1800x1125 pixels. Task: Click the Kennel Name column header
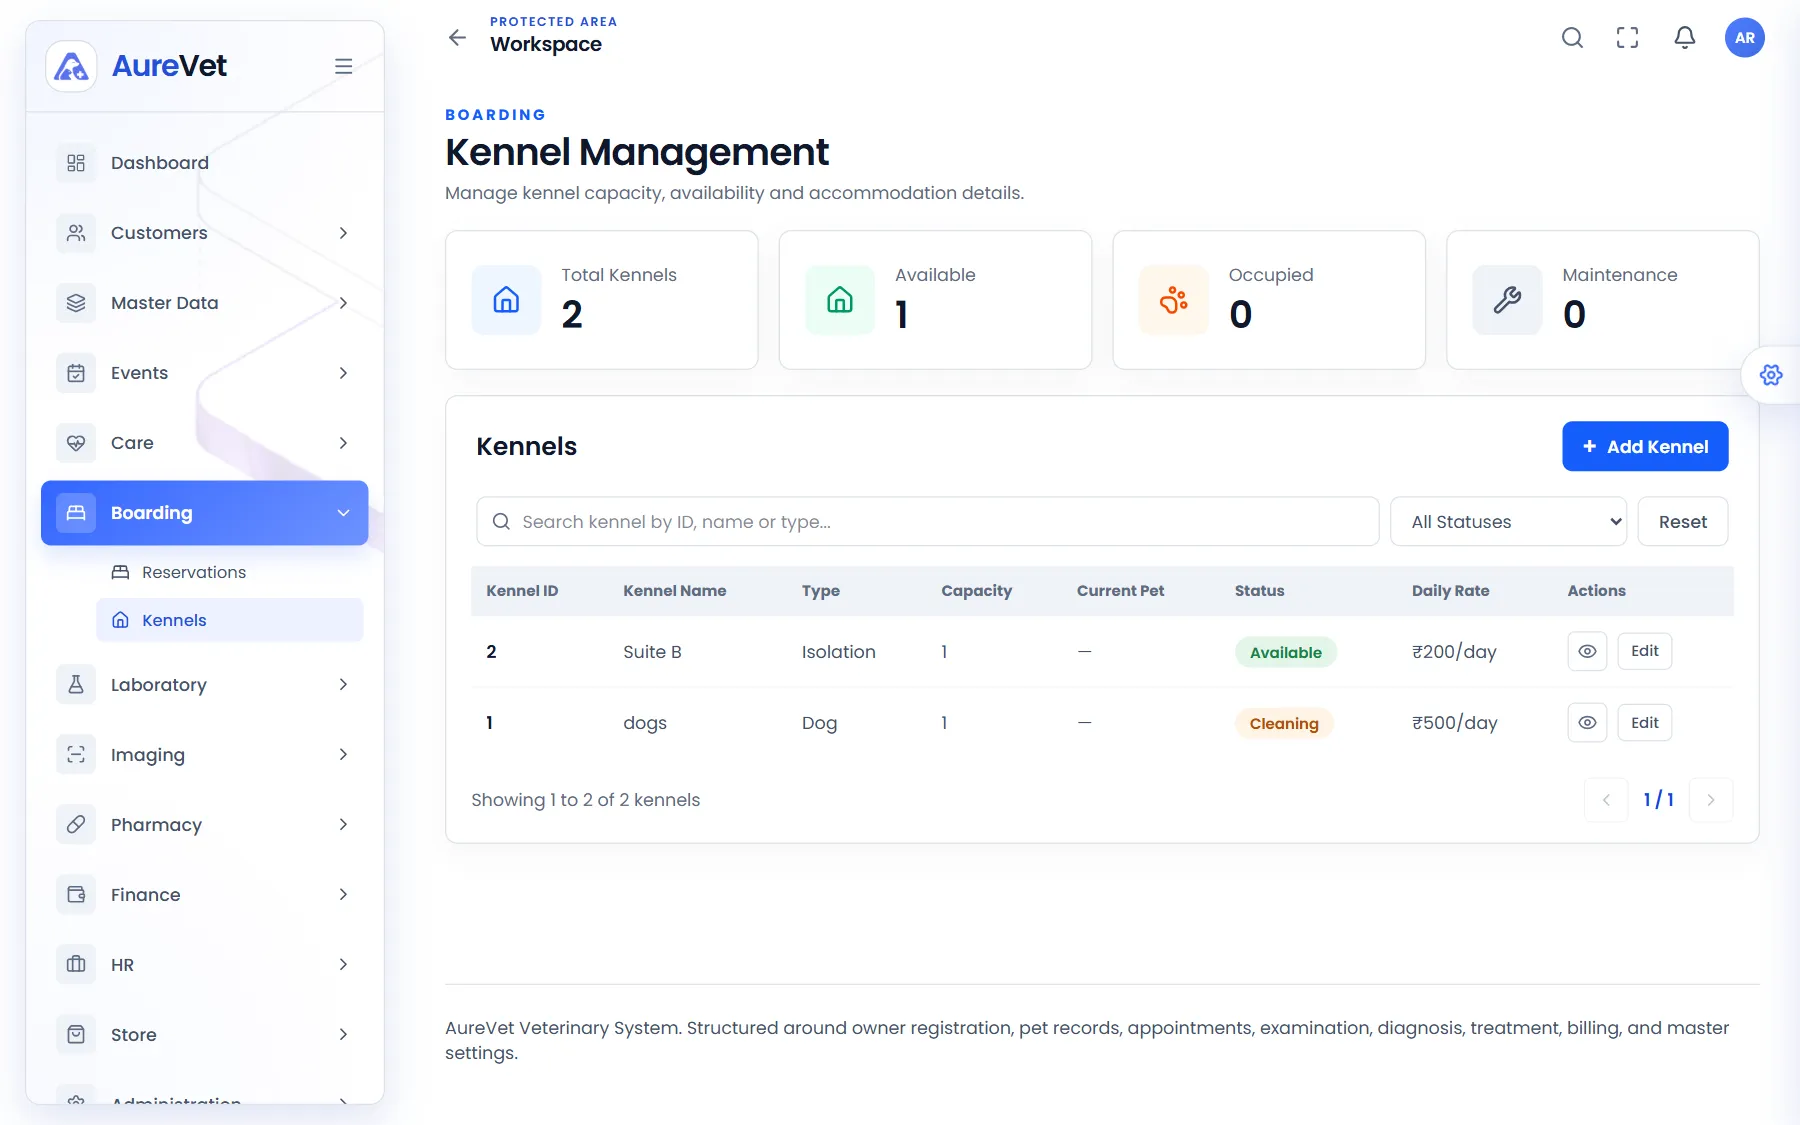pos(675,591)
